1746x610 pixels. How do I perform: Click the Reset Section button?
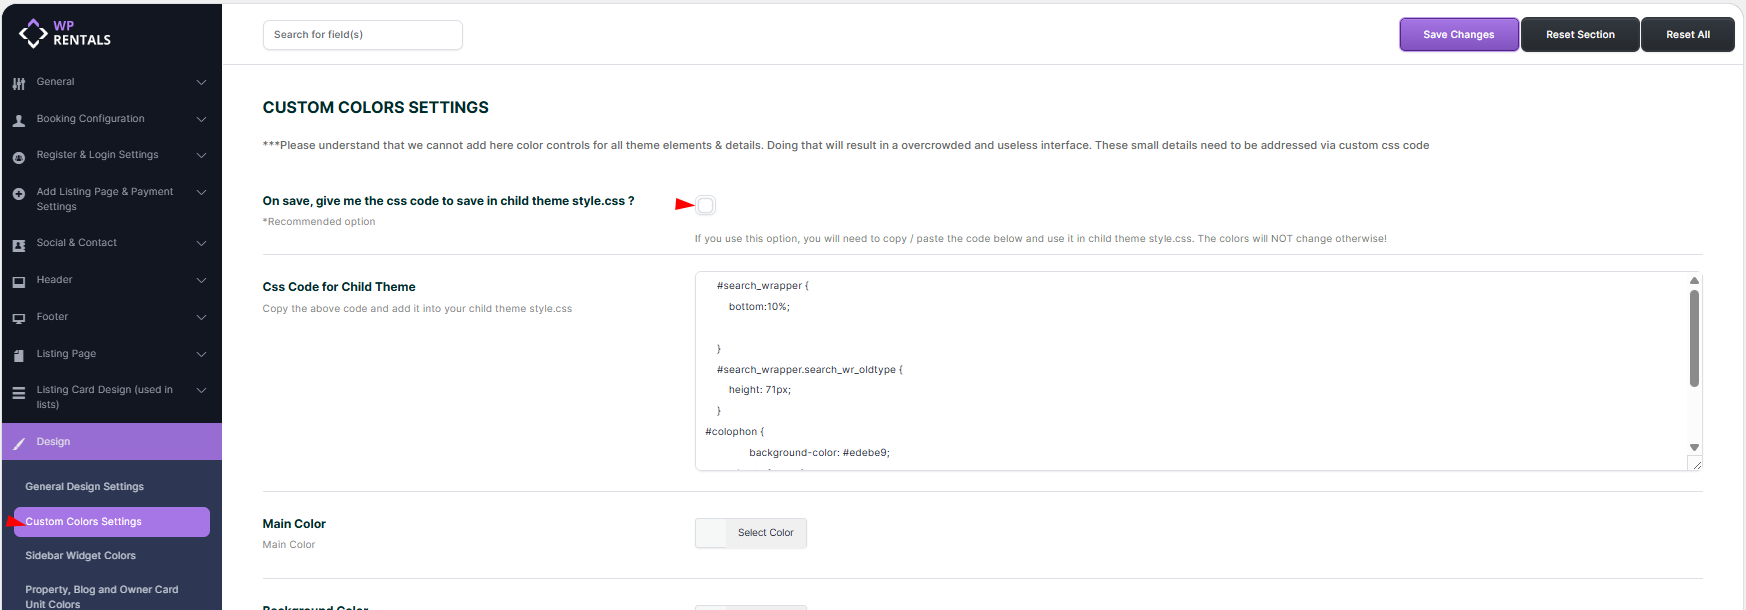tap(1580, 35)
